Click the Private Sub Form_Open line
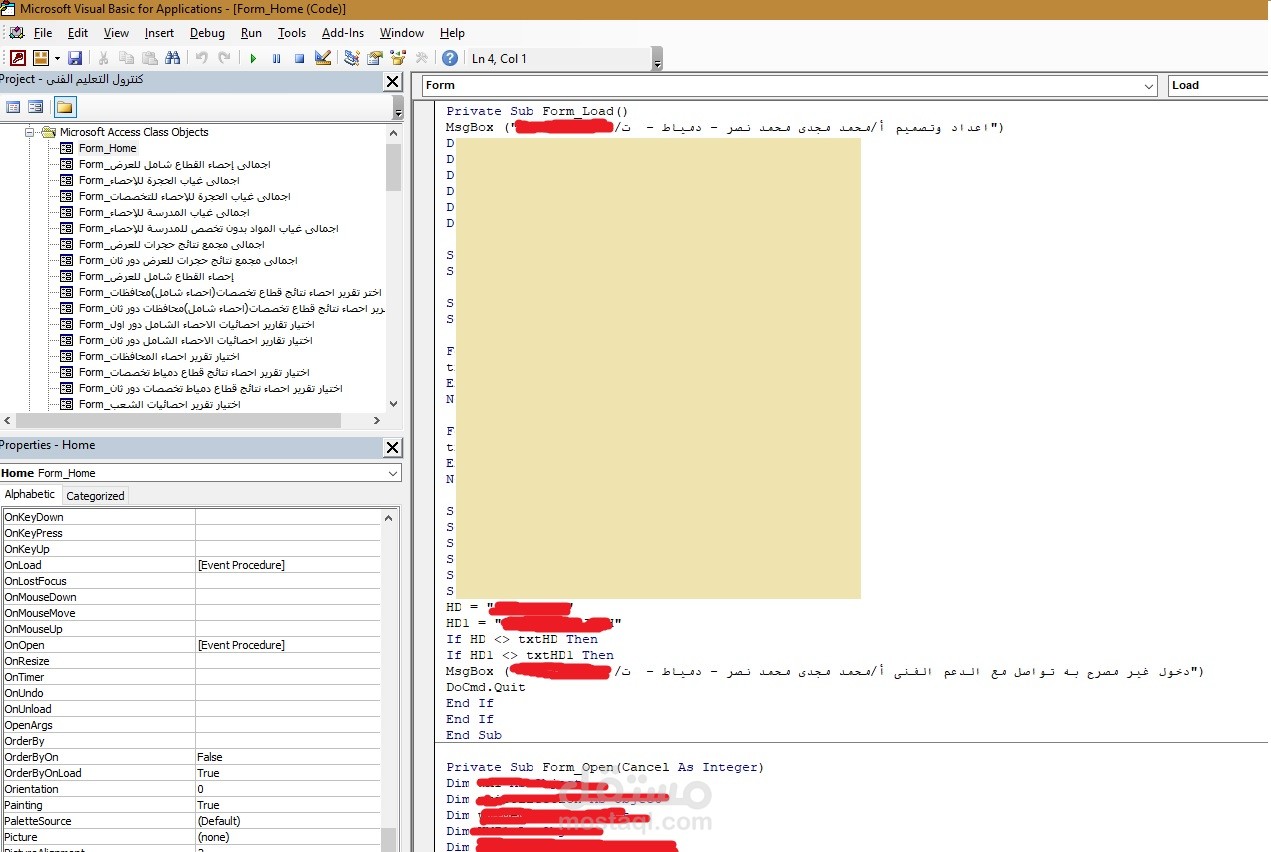The image size is (1271, 852). pyautogui.click(x=605, y=767)
